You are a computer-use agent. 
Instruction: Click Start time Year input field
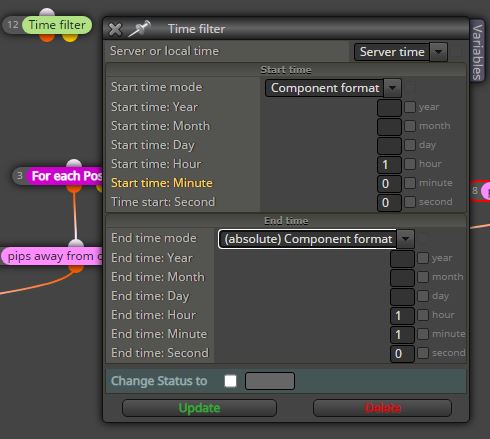click(x=389, y=108)
